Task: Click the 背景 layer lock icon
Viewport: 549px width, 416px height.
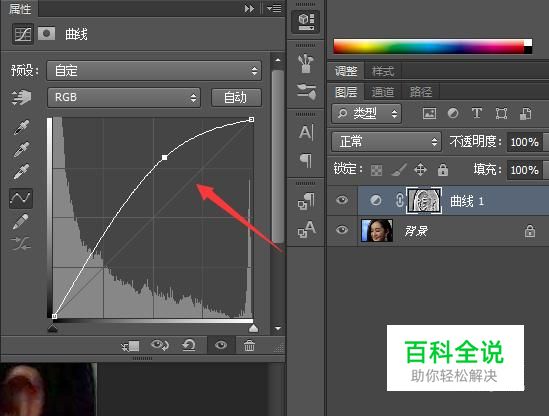Action: (530, 231)
